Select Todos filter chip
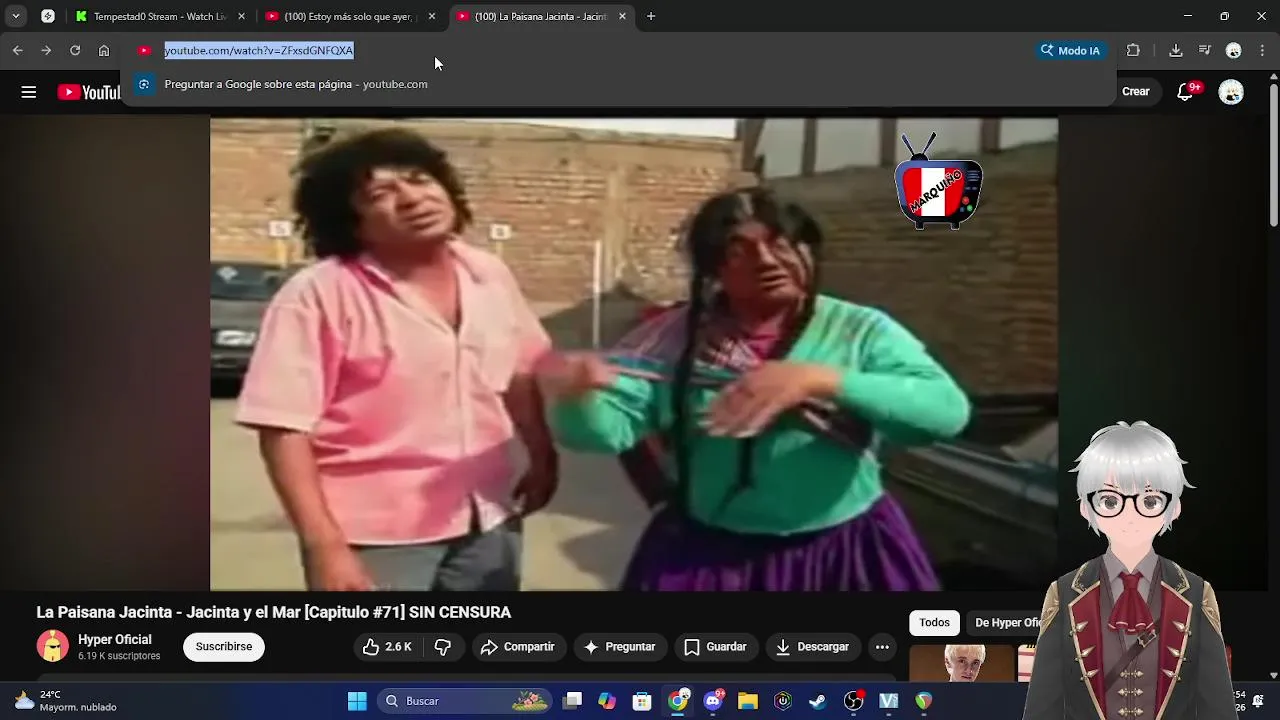Image resolution: width=1280 pixels, height=720 pixels. pyautogui.click(x=934, y=622)
